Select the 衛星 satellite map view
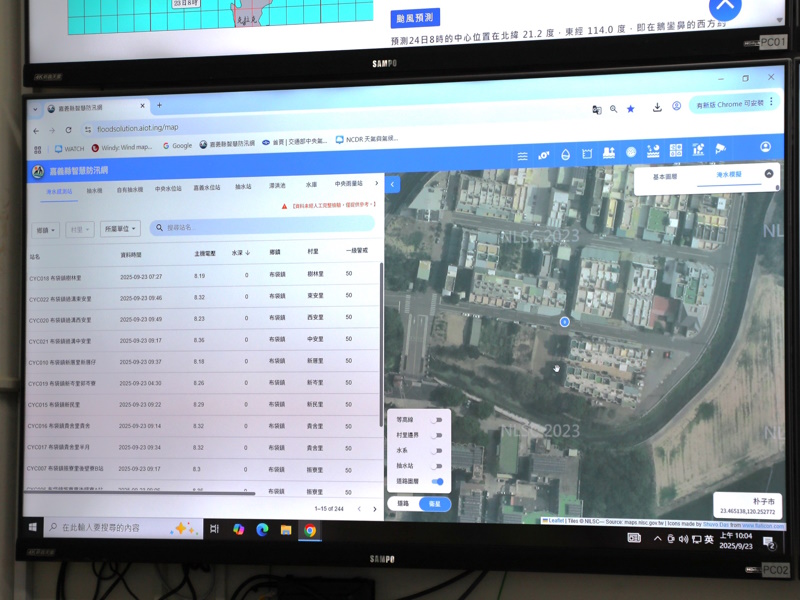This screenshot has height=600, width=800. pyautogui.click(x=435, y=504)
